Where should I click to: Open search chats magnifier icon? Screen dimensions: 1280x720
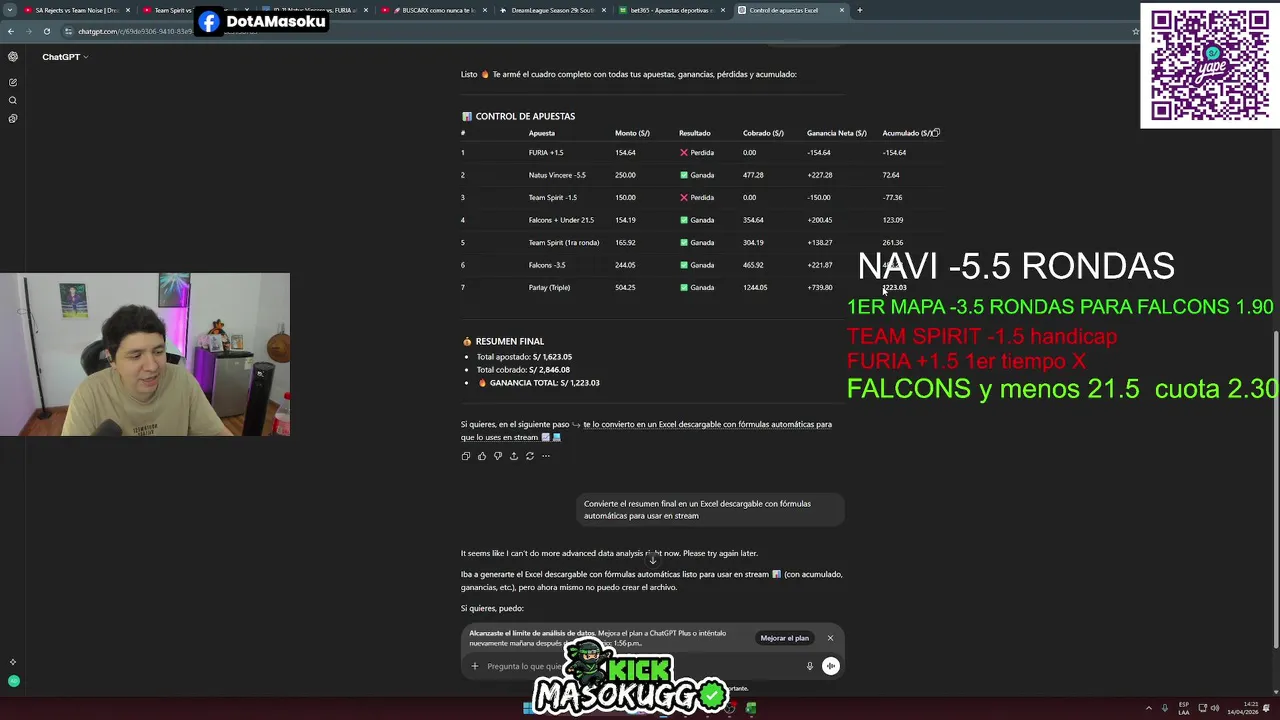pos(13,100)
